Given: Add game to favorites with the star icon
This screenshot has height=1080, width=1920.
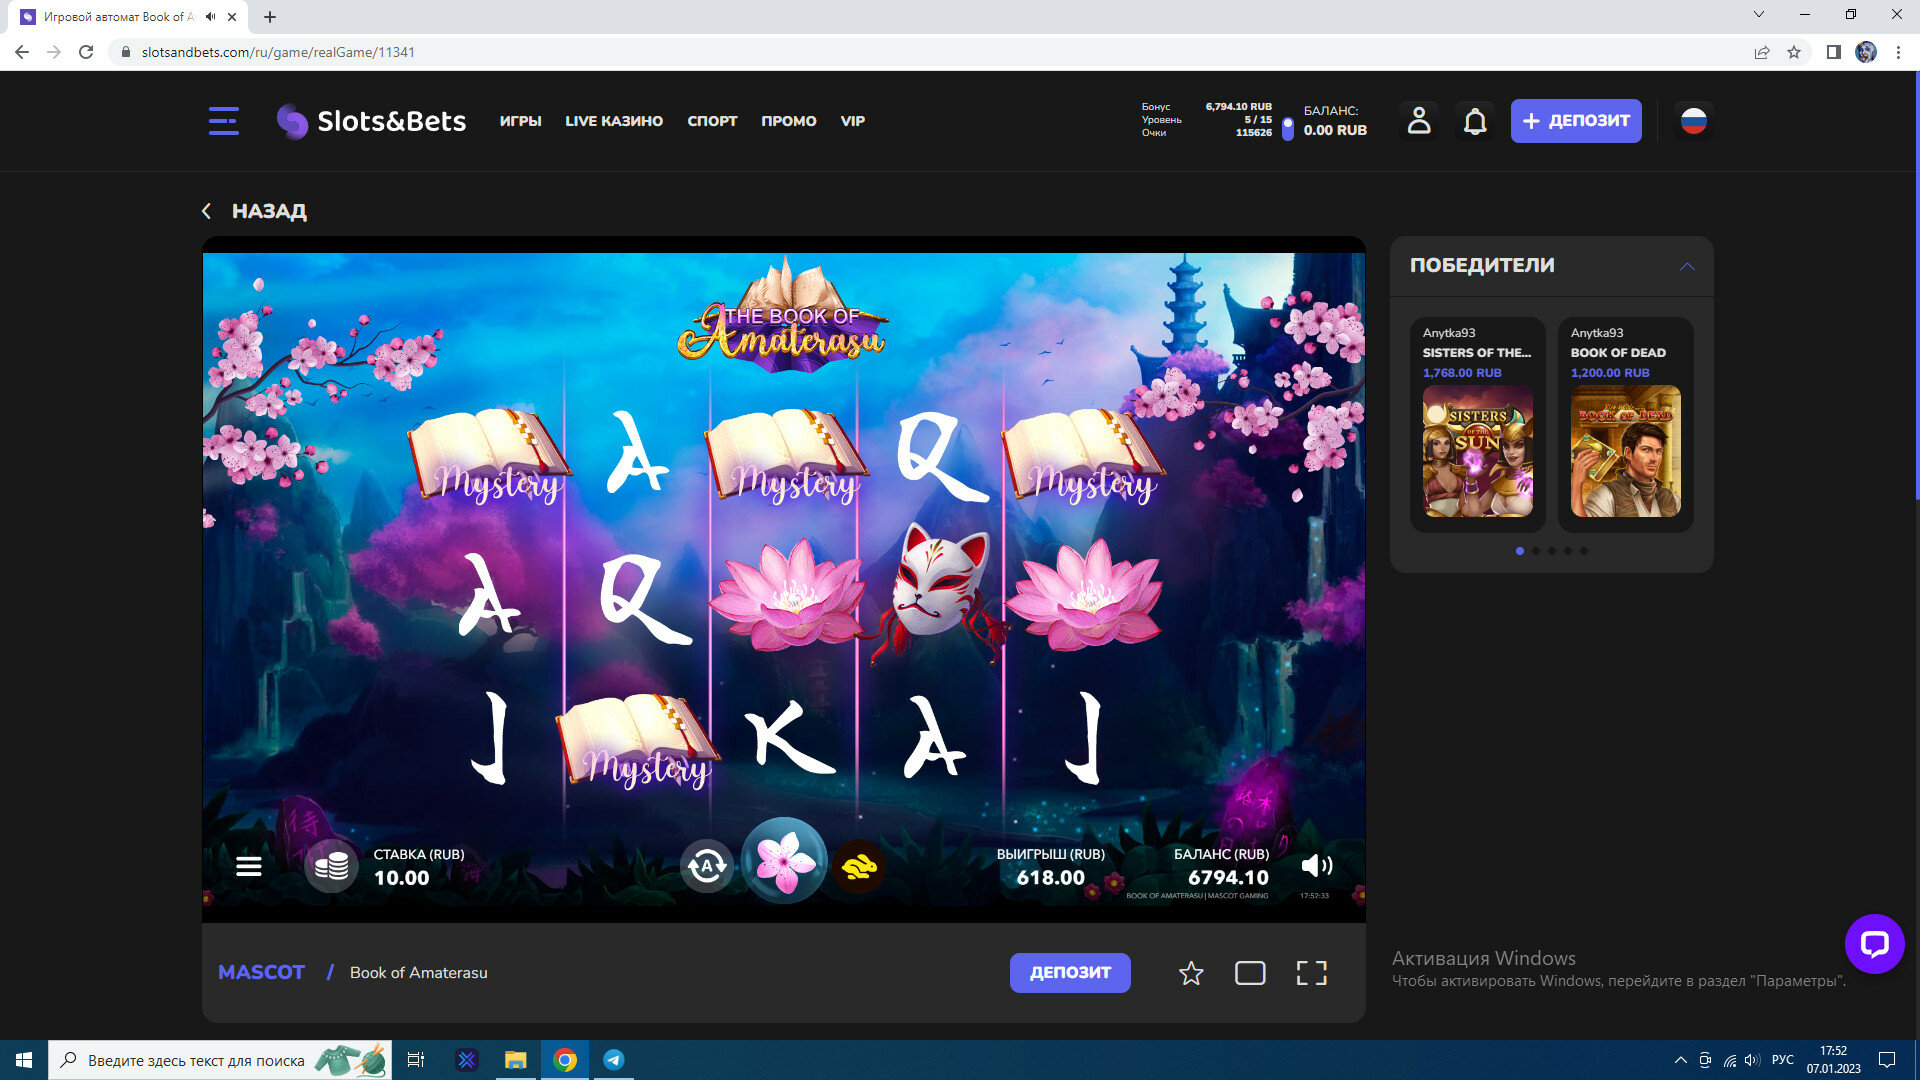Looking at the screenshot, I should click(1190, 973).
